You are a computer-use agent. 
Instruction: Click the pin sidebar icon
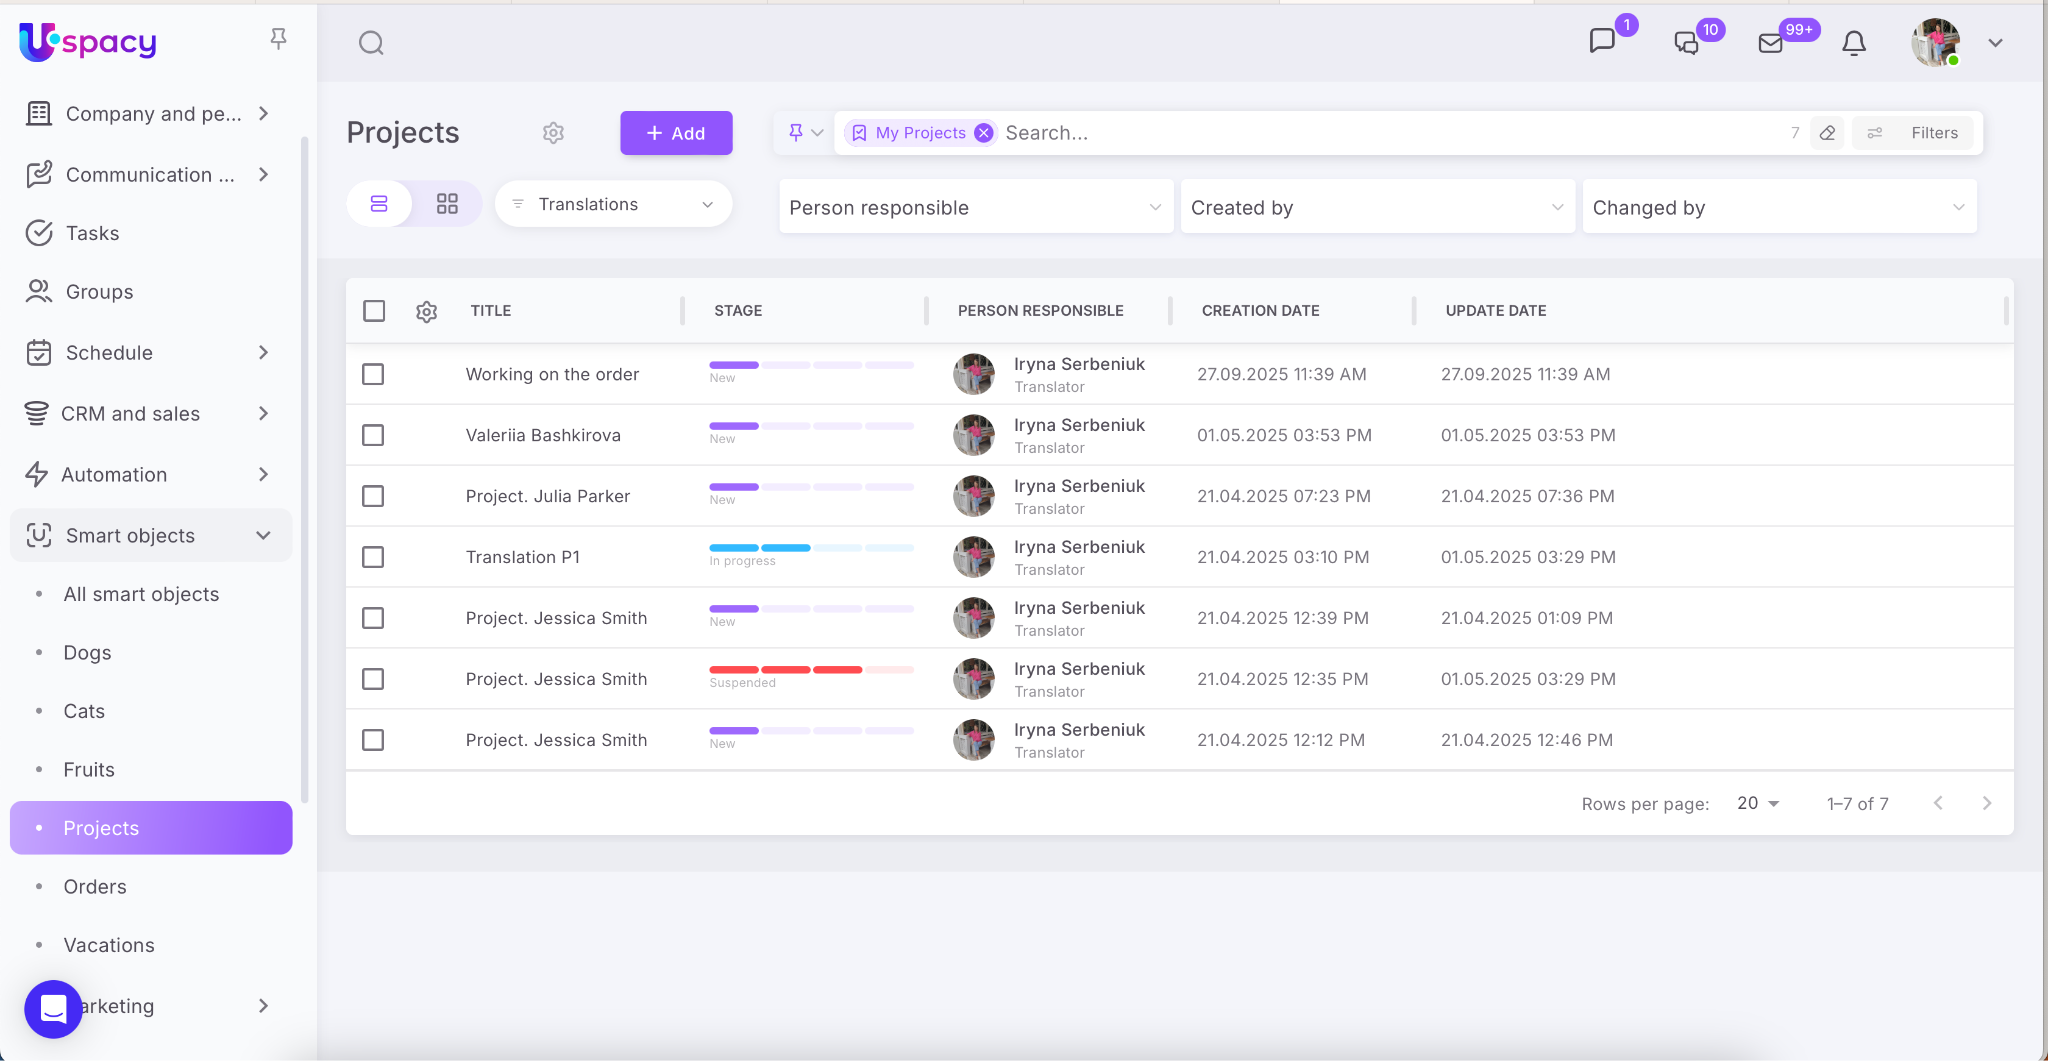[278, 39]
